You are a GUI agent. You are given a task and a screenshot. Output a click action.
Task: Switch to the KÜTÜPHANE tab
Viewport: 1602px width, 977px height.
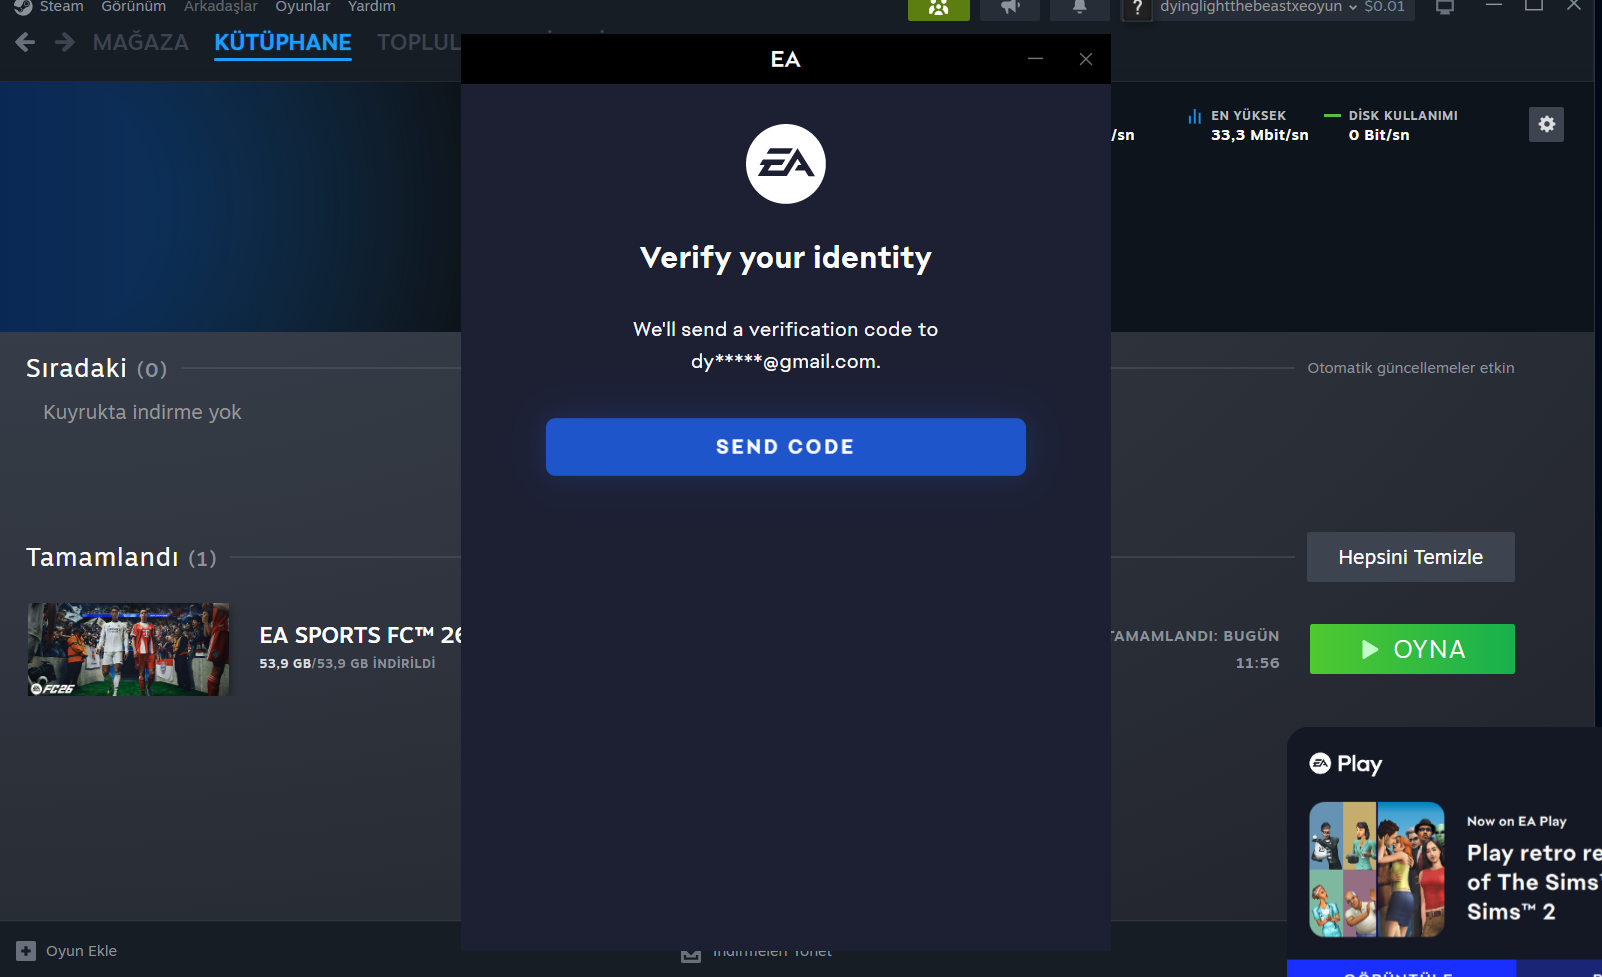[283, 42]
